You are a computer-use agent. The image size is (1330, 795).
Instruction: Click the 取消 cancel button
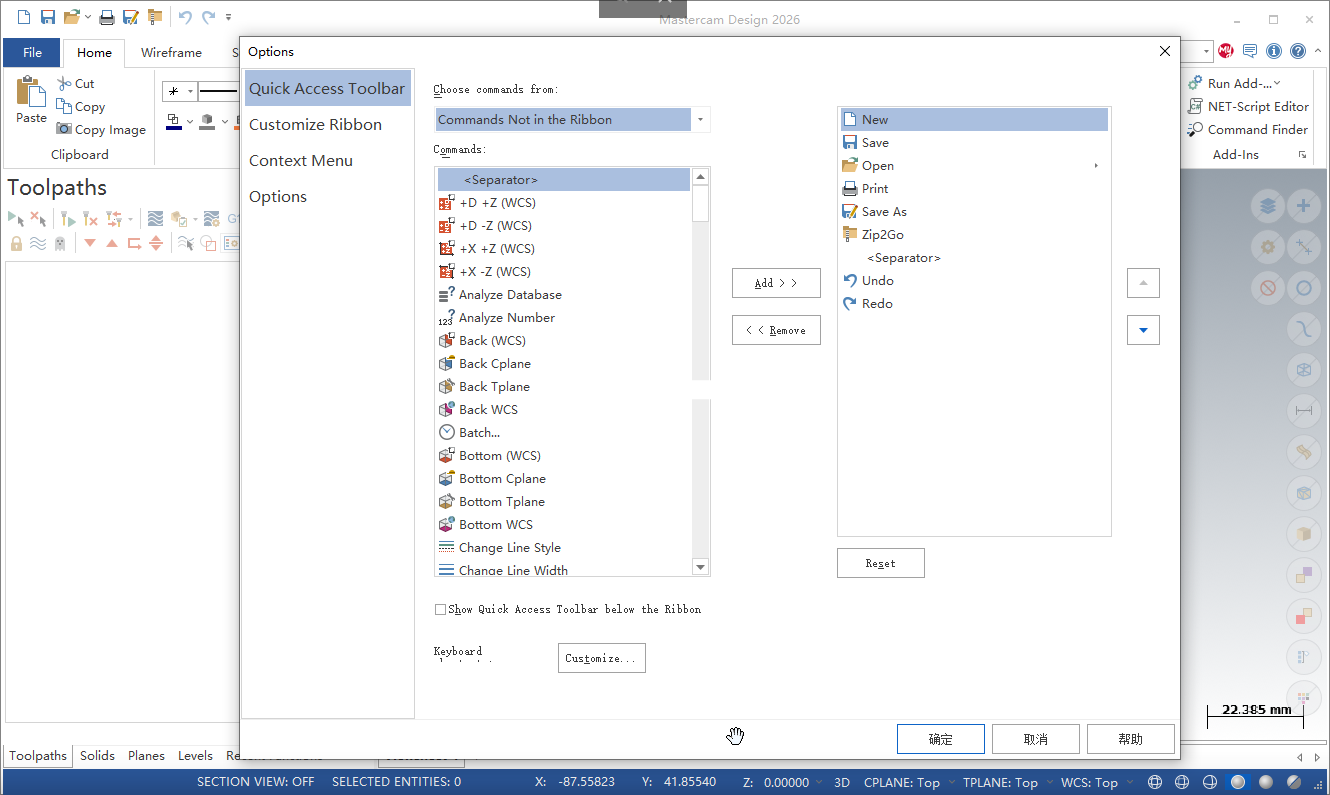pos(1036,739)
